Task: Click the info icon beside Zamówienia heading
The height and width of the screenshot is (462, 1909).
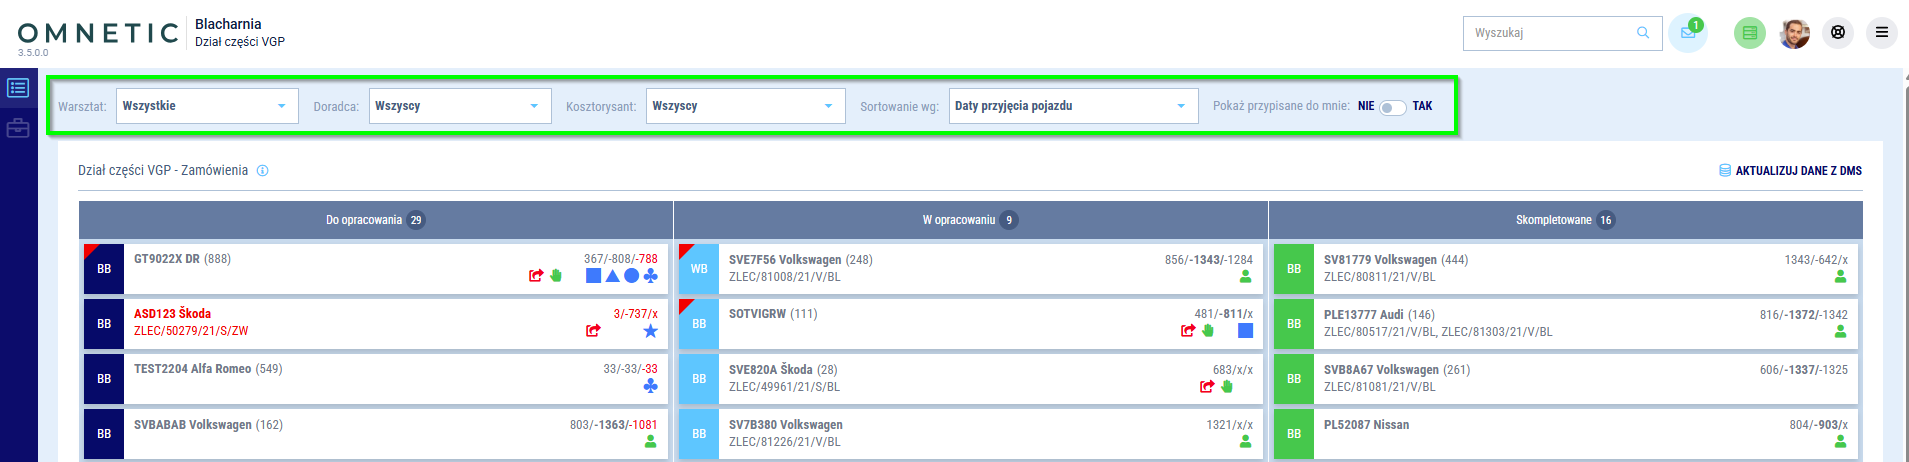Action: pos(263,171)
